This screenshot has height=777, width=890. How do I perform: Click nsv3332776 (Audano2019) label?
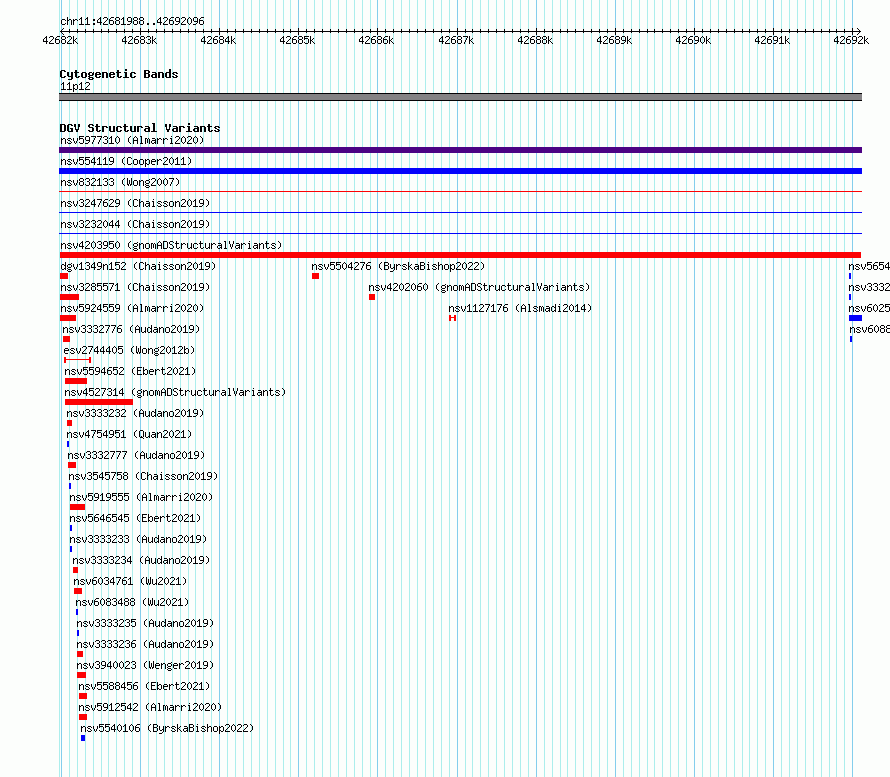coord(131,329)
